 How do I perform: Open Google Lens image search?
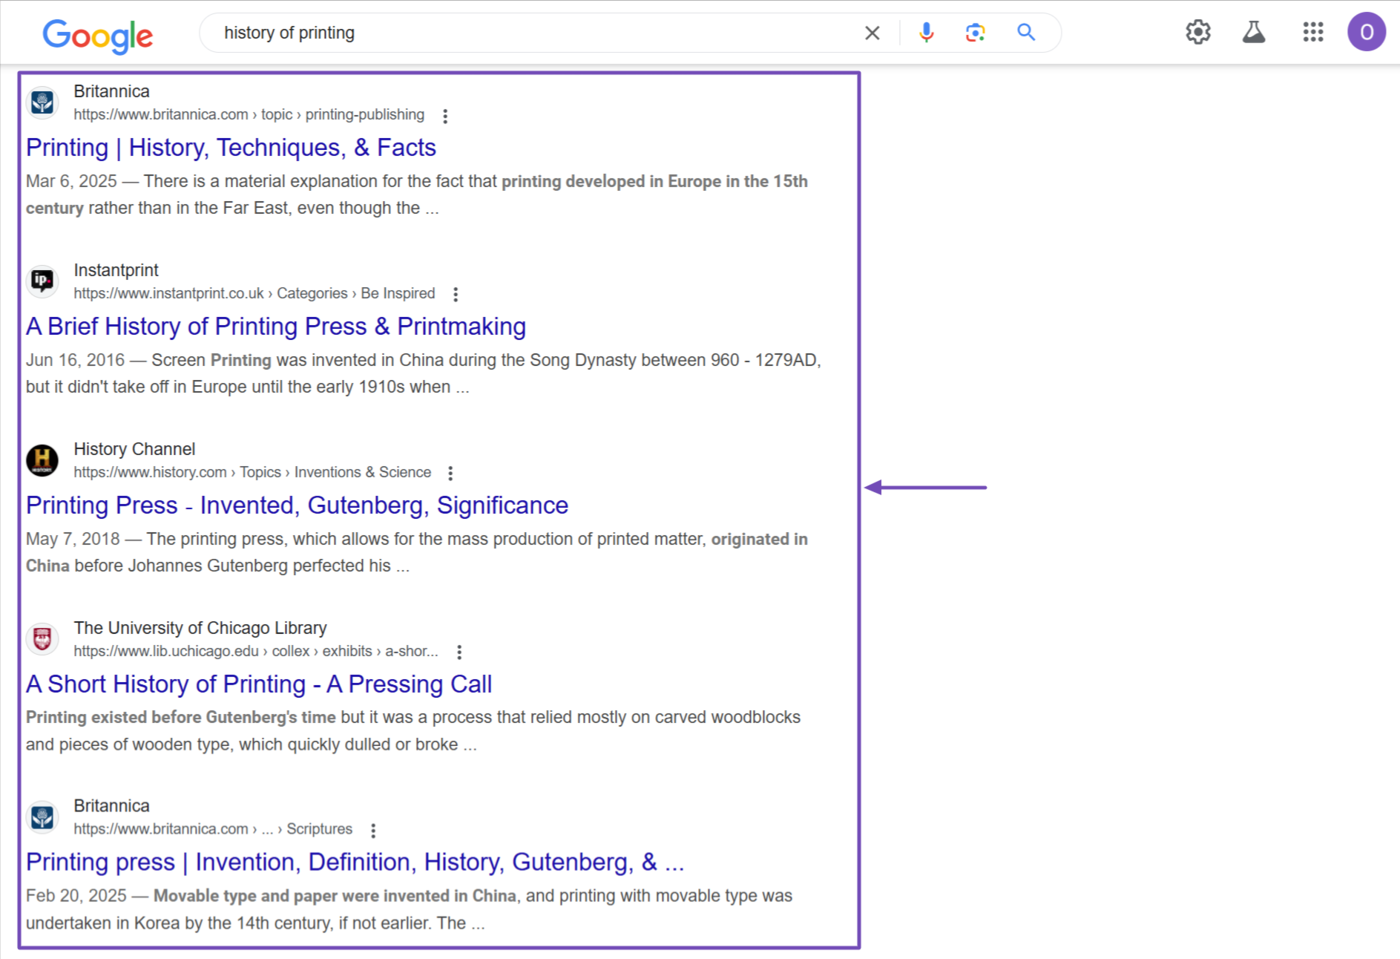click(x=975, y=33)
